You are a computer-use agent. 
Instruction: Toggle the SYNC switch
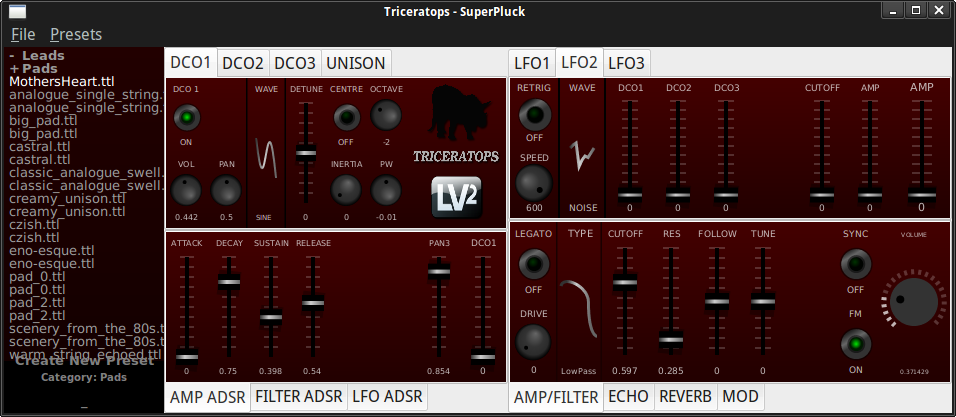click(856, 264)
